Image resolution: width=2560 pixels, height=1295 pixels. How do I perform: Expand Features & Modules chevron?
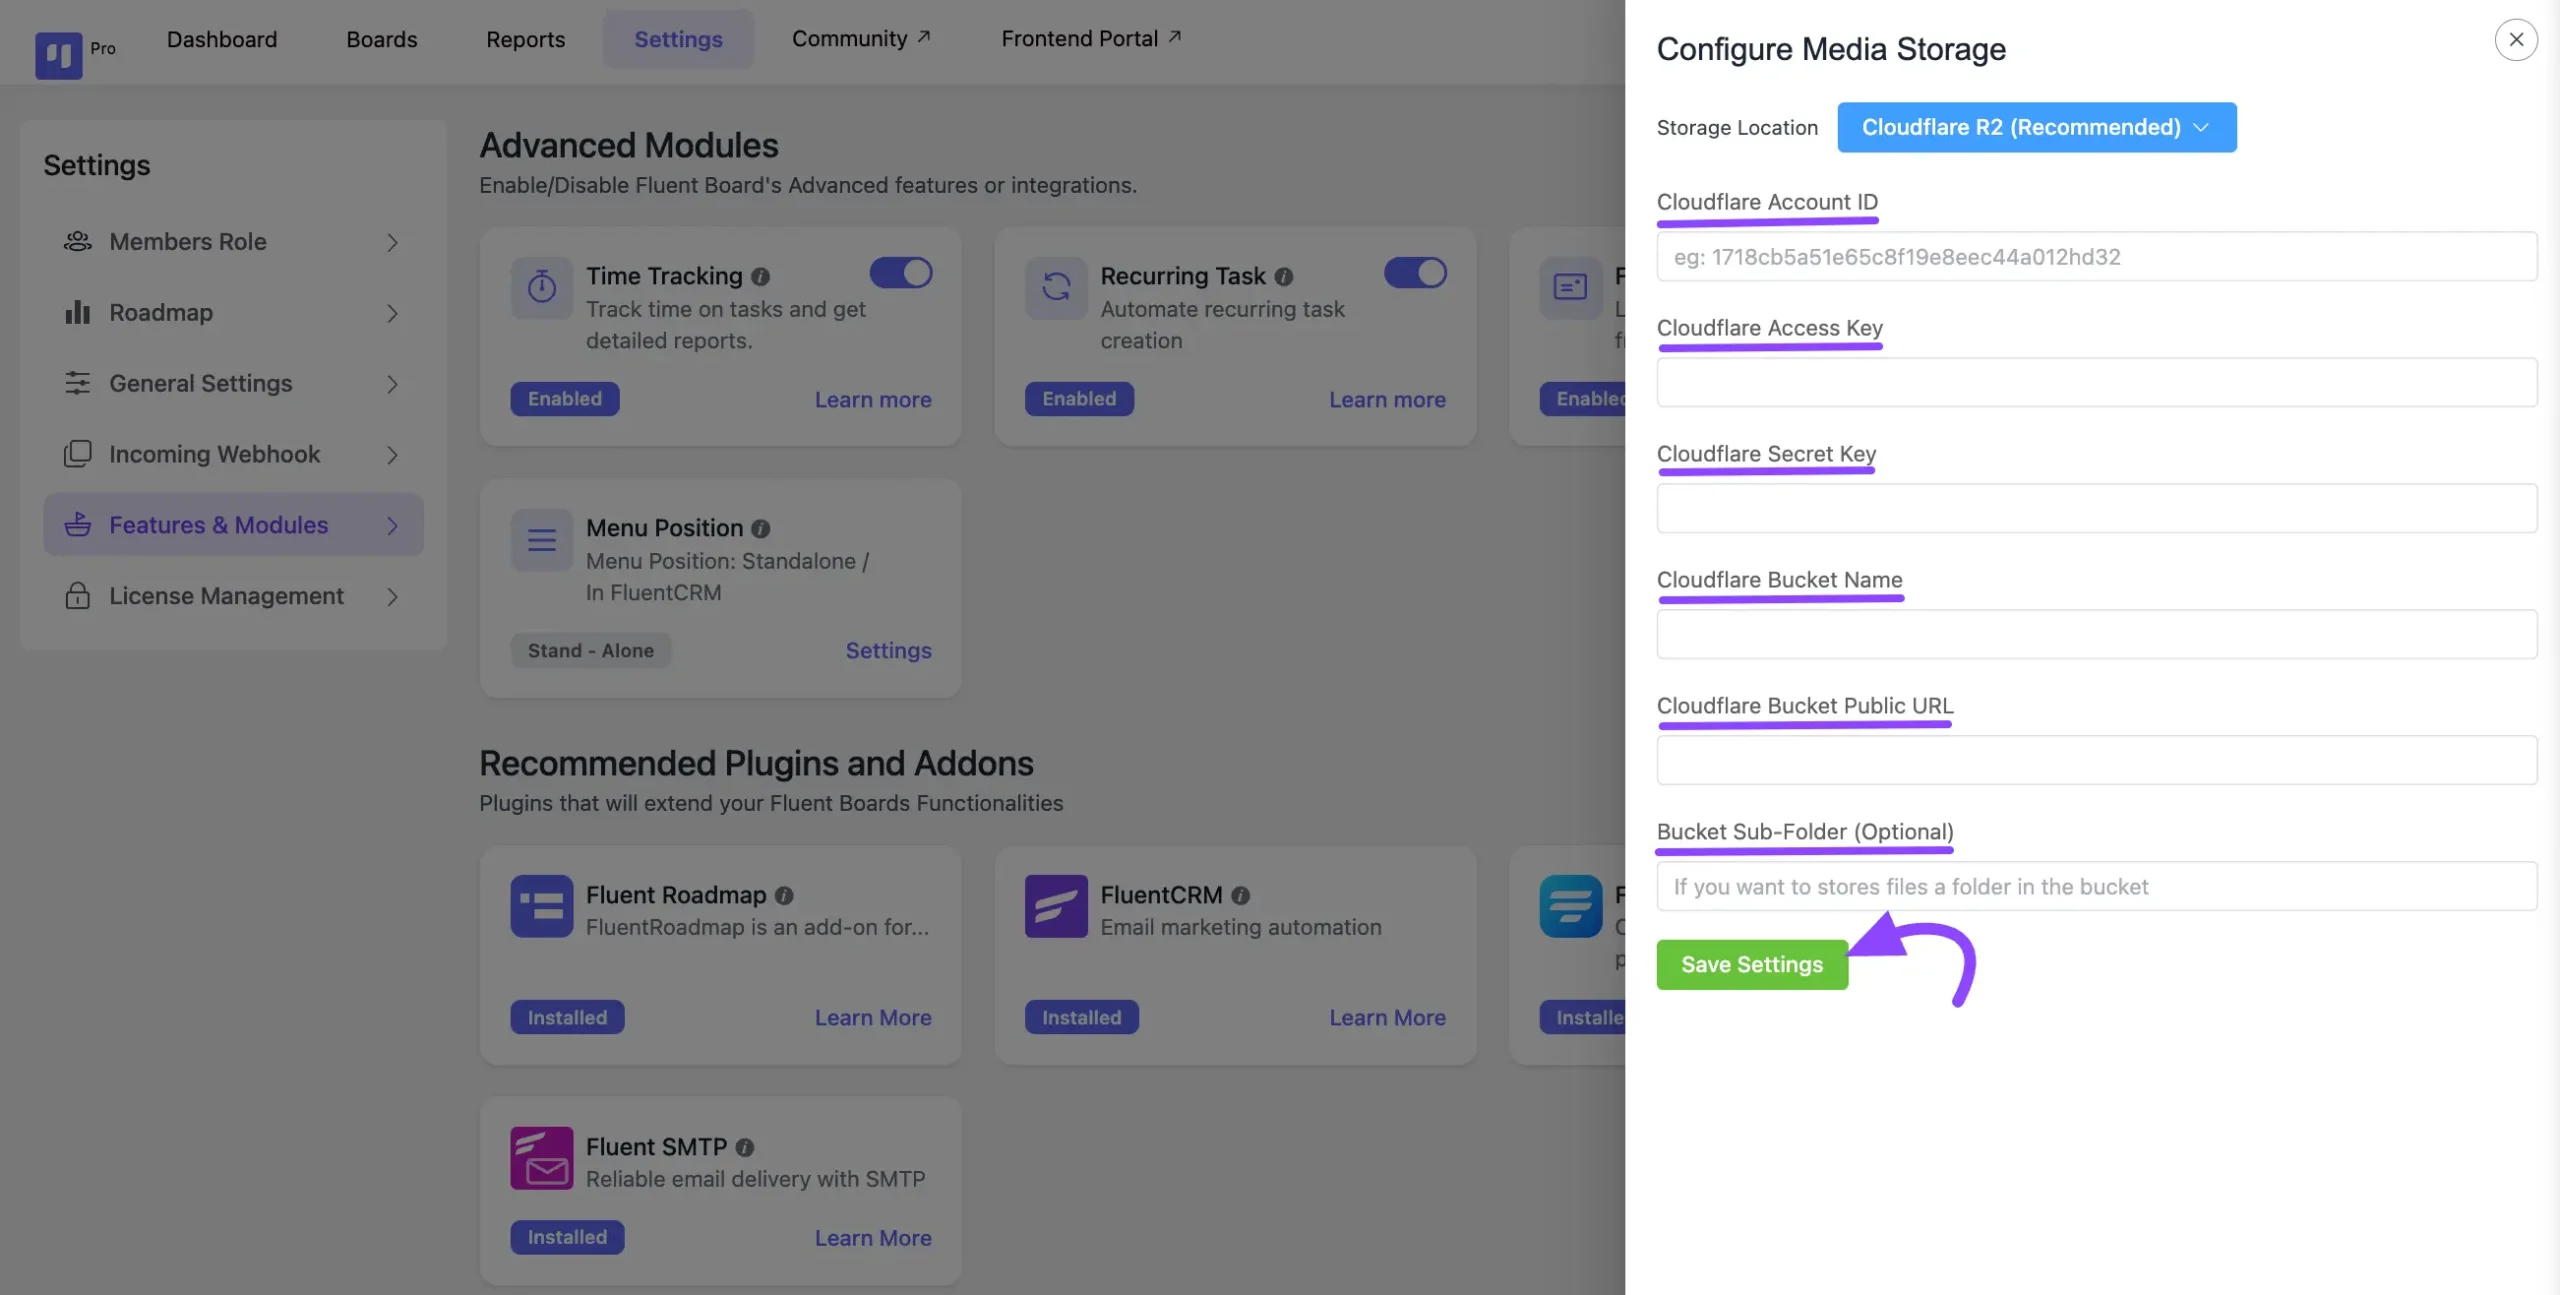(x=392, y=525)
